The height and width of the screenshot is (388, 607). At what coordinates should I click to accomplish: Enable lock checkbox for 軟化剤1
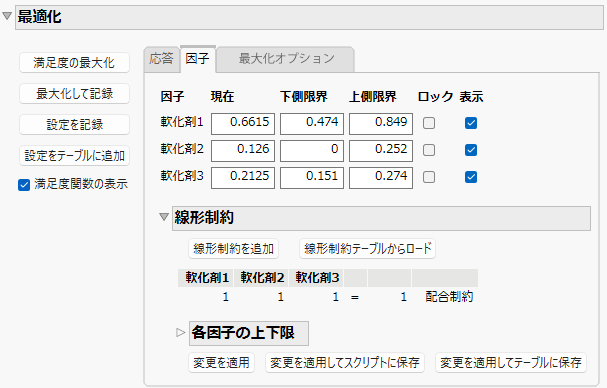(x=429, y=123)
